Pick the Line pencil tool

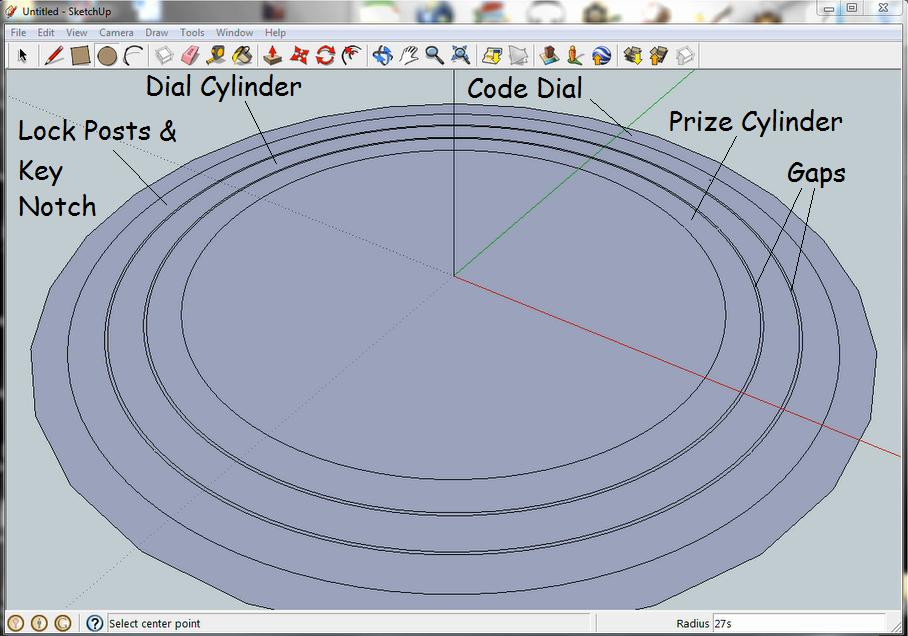pos(54,56)
